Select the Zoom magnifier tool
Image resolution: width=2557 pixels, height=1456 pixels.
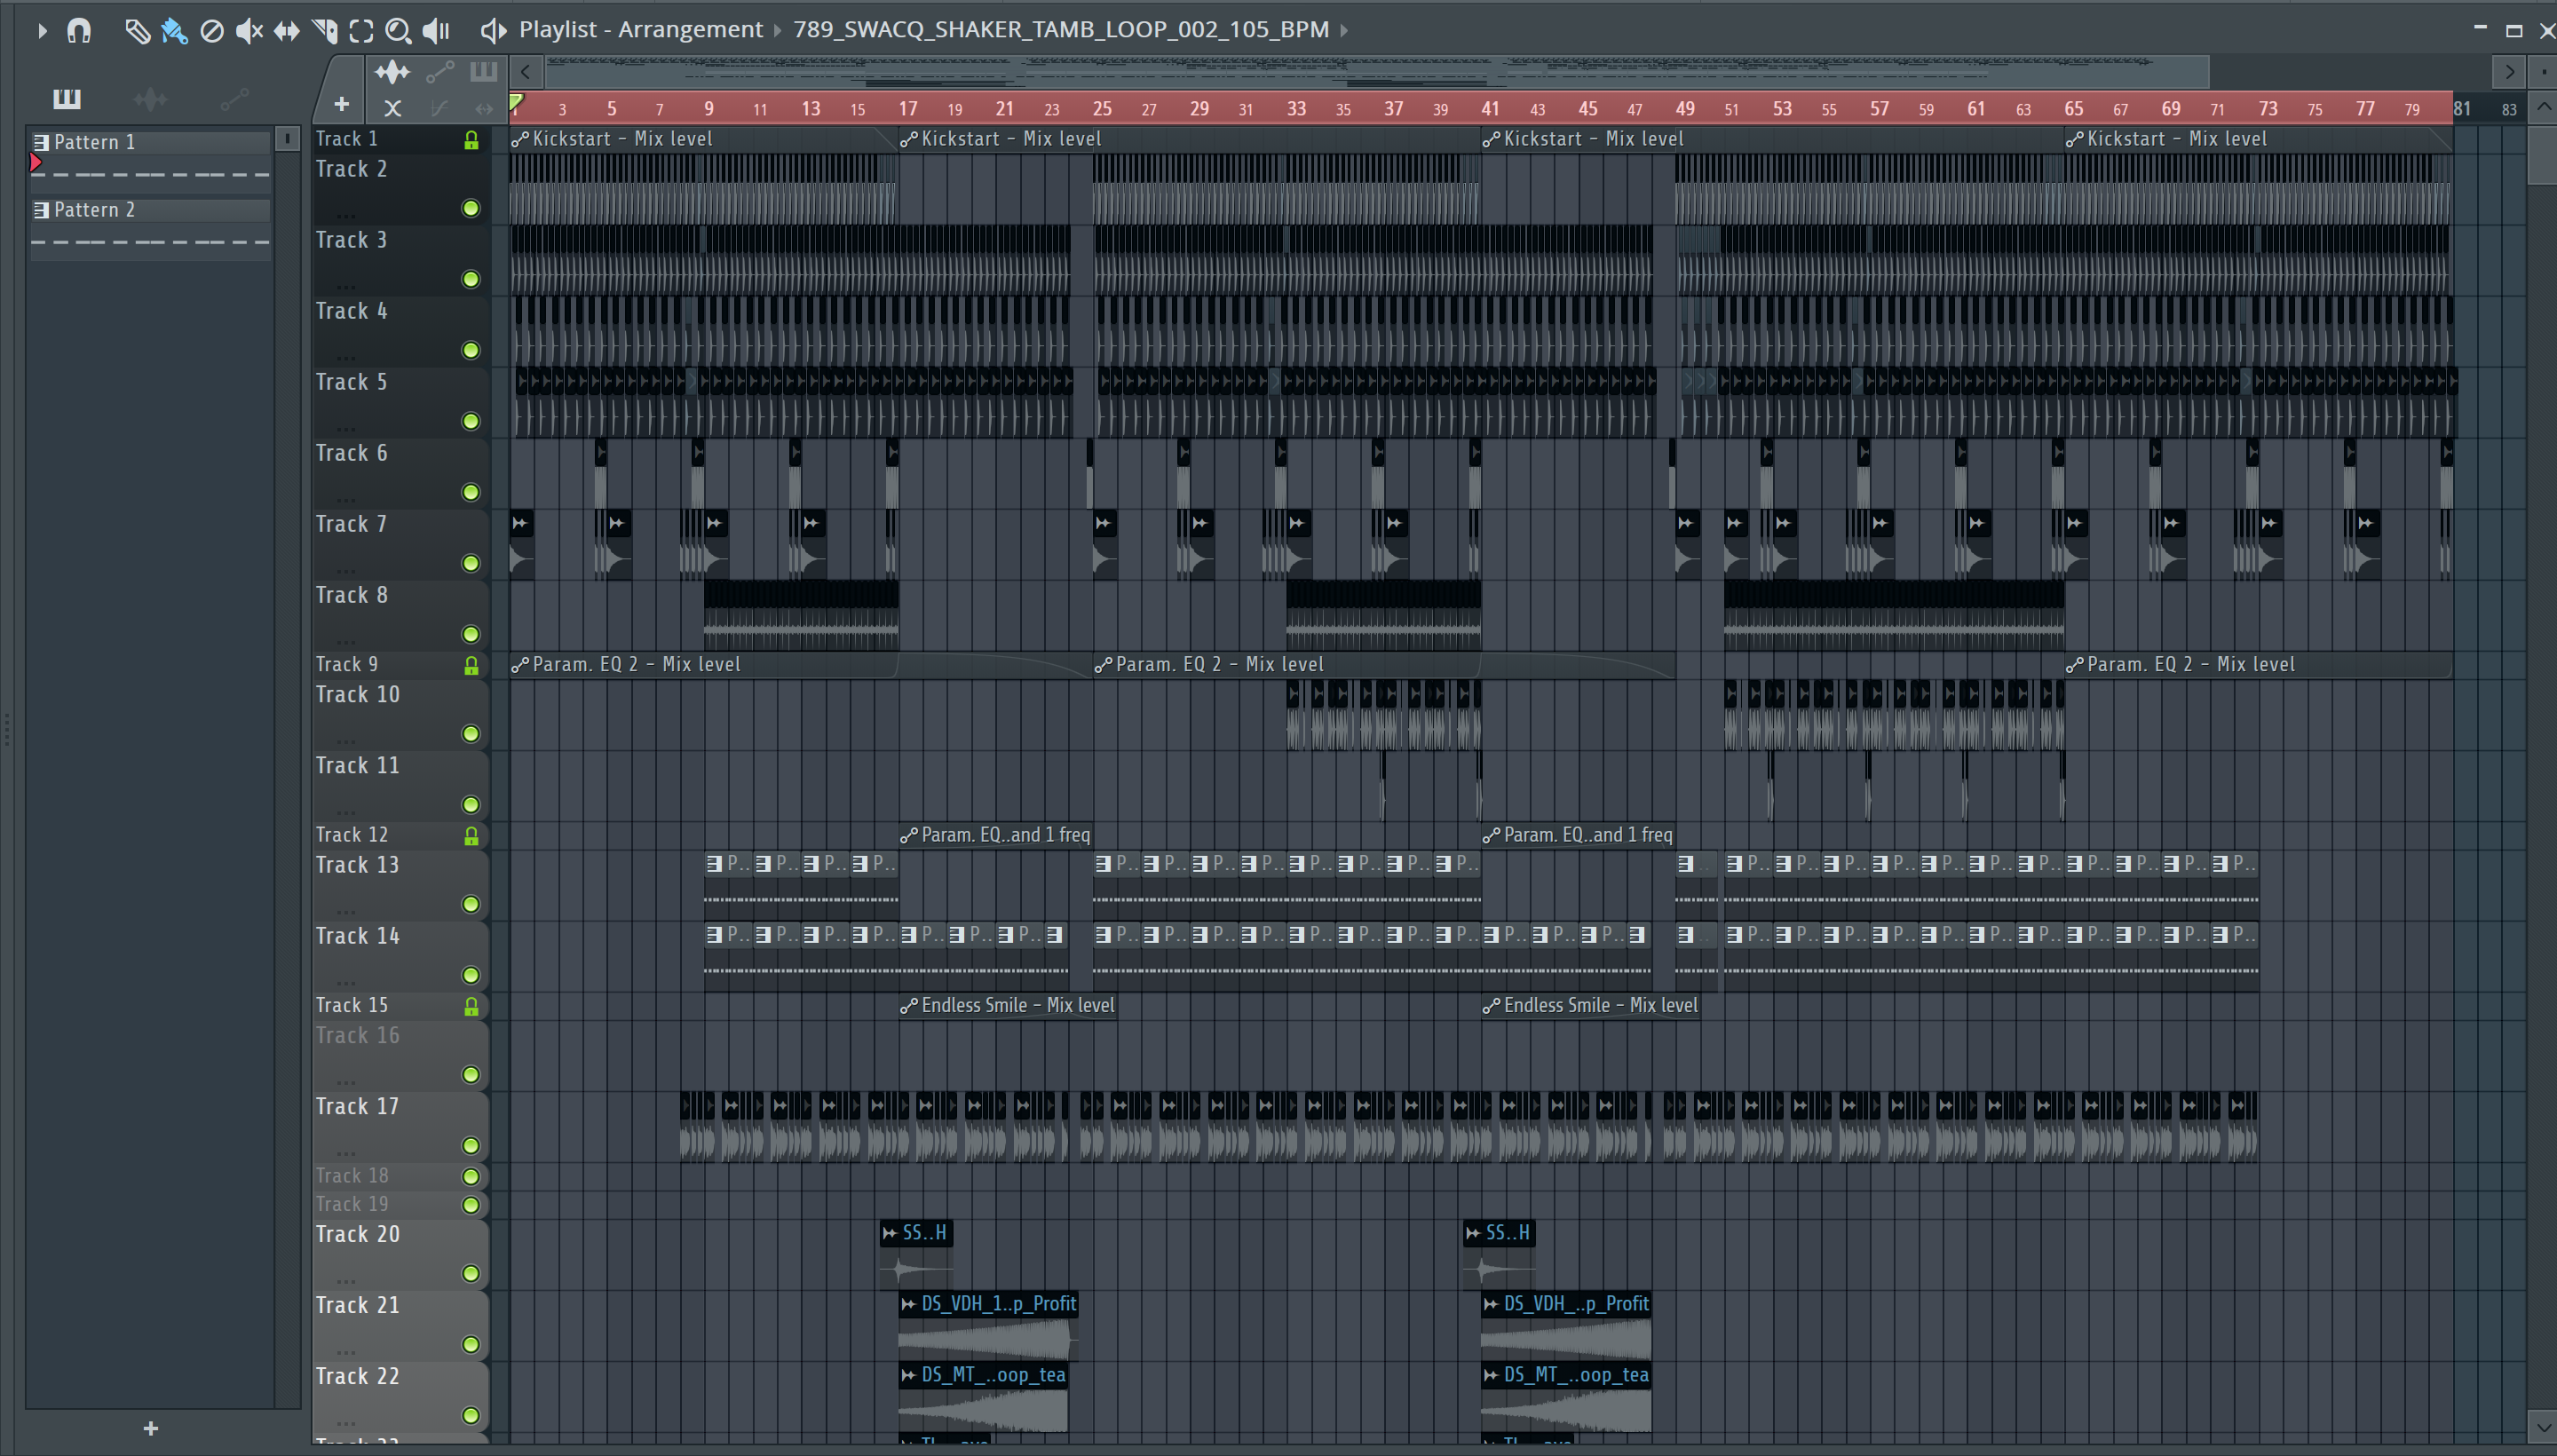pyautogui.click(x=398, y=31)
